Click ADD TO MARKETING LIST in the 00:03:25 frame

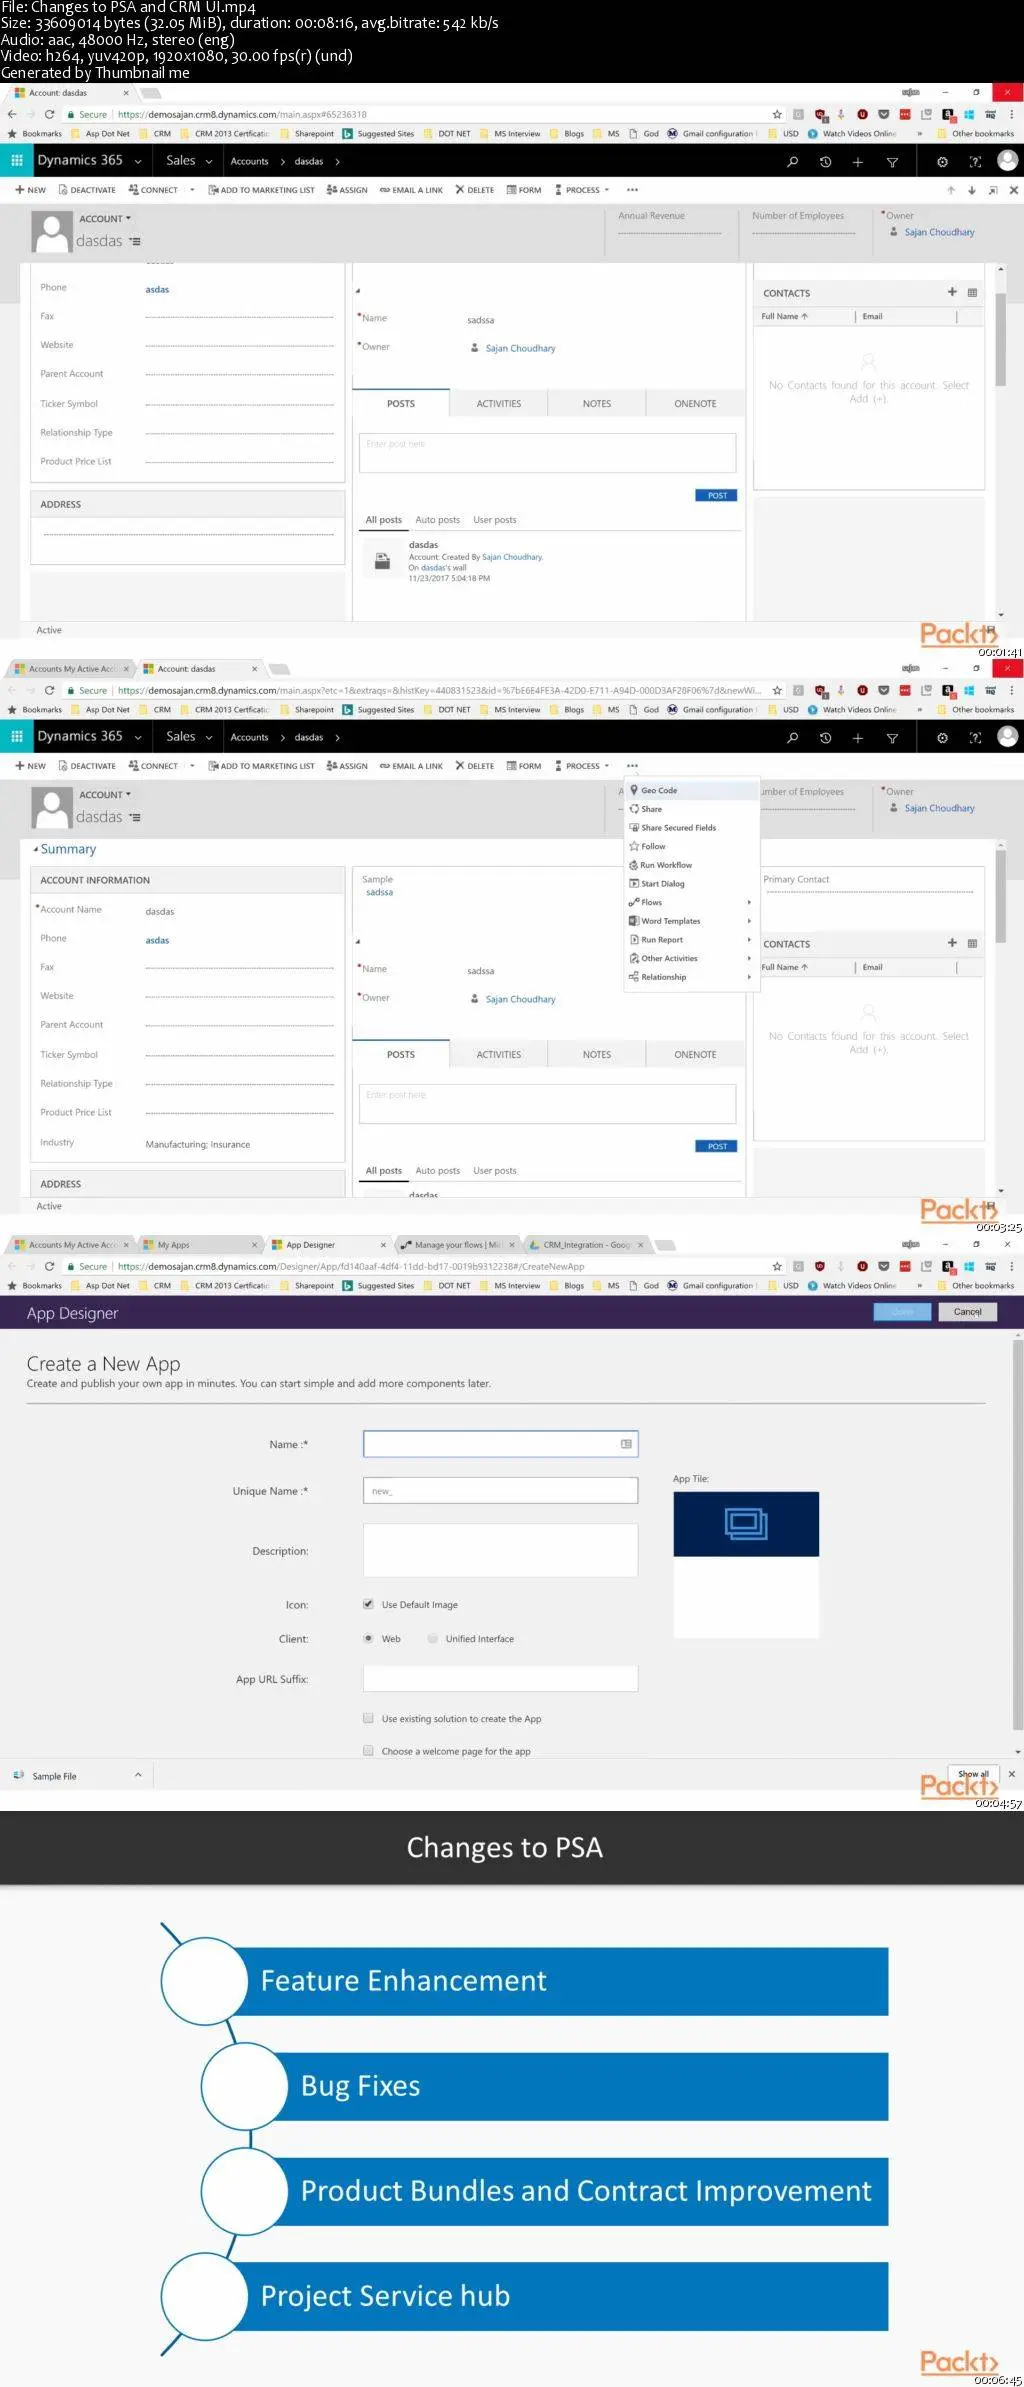[x=261, y=766]
